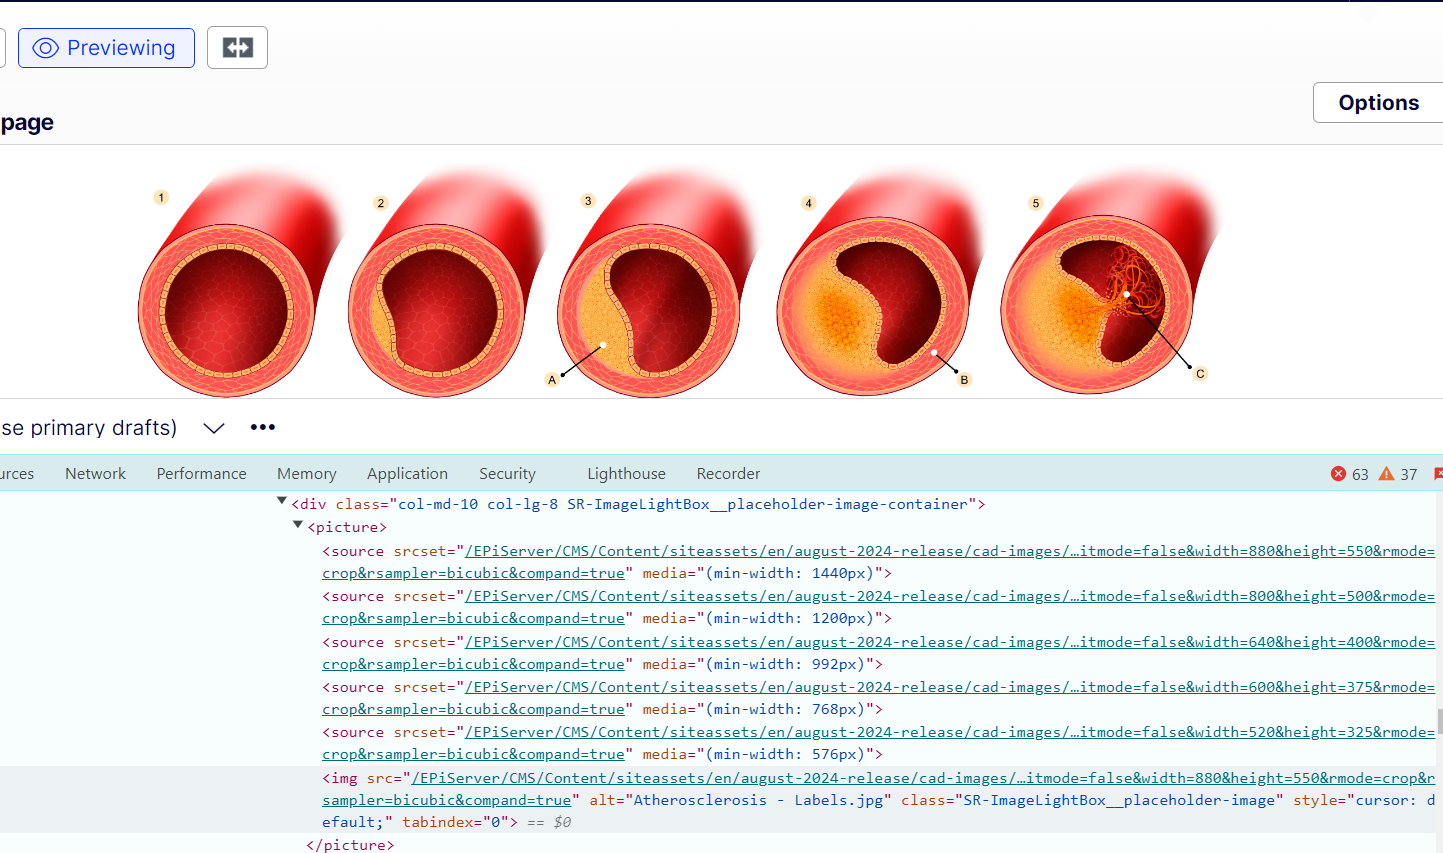This screenshot has width=1443, height=853.
Task: Open the Performance tab
Action: click(x=201, y=474)
